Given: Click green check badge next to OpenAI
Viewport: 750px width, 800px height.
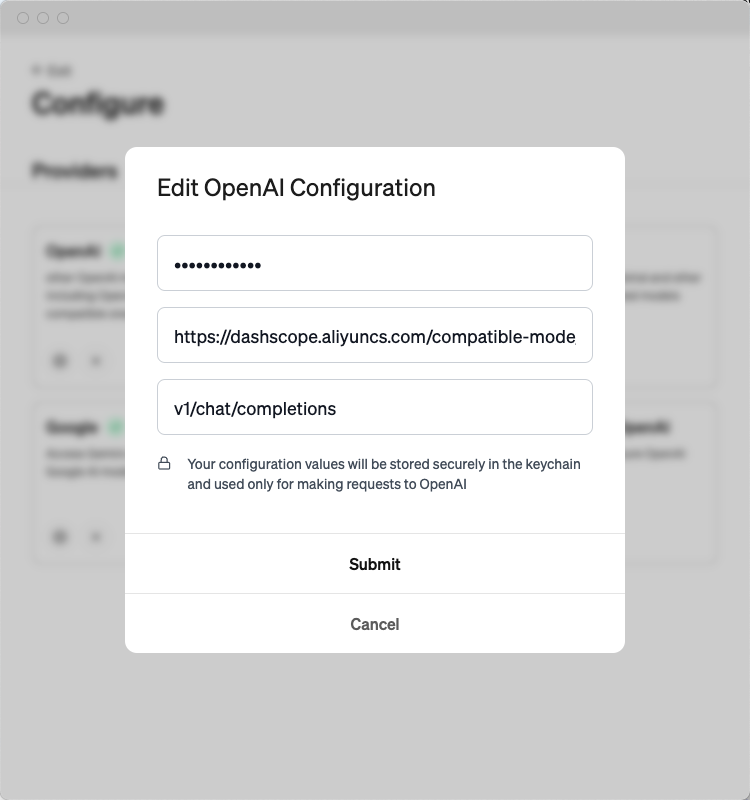Looking at the screenshot, I should pyautogui.click(x=116, y=251).
